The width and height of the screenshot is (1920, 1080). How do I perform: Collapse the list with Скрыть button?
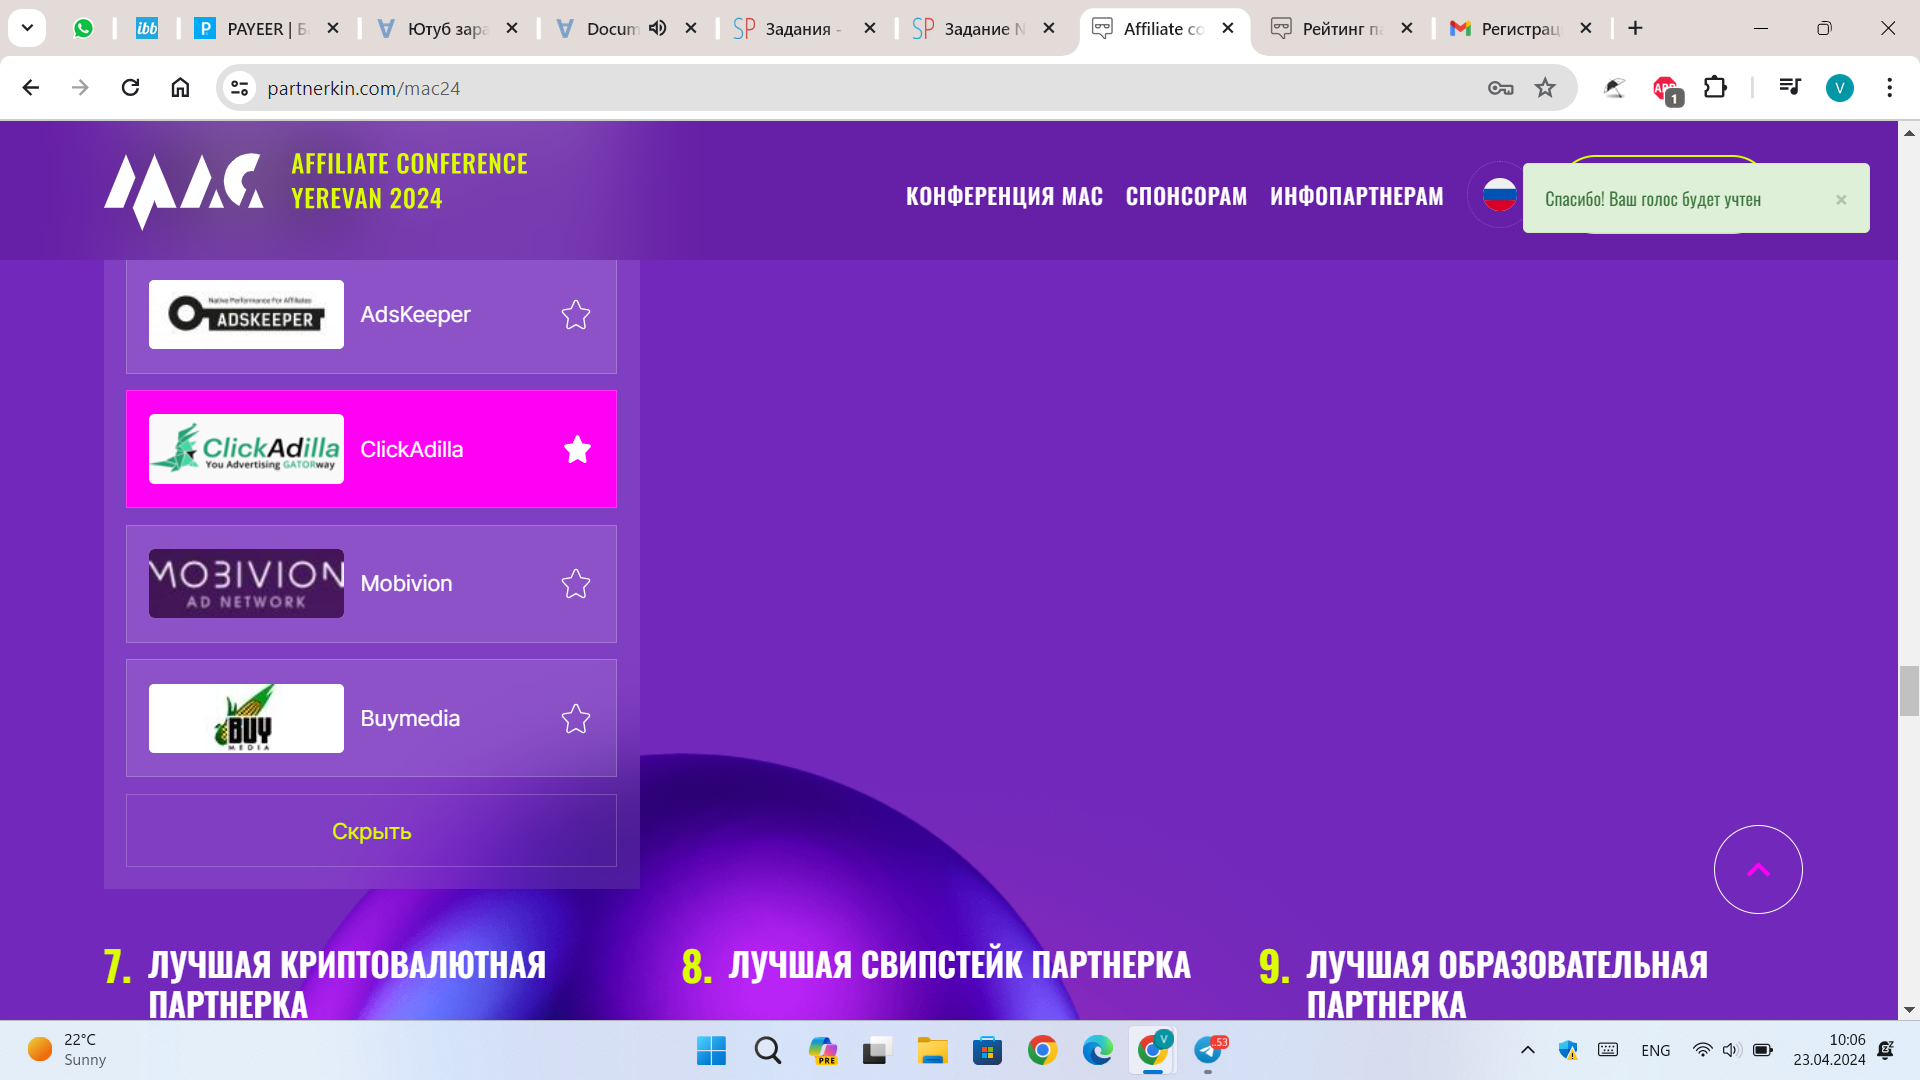pos(371,831)
